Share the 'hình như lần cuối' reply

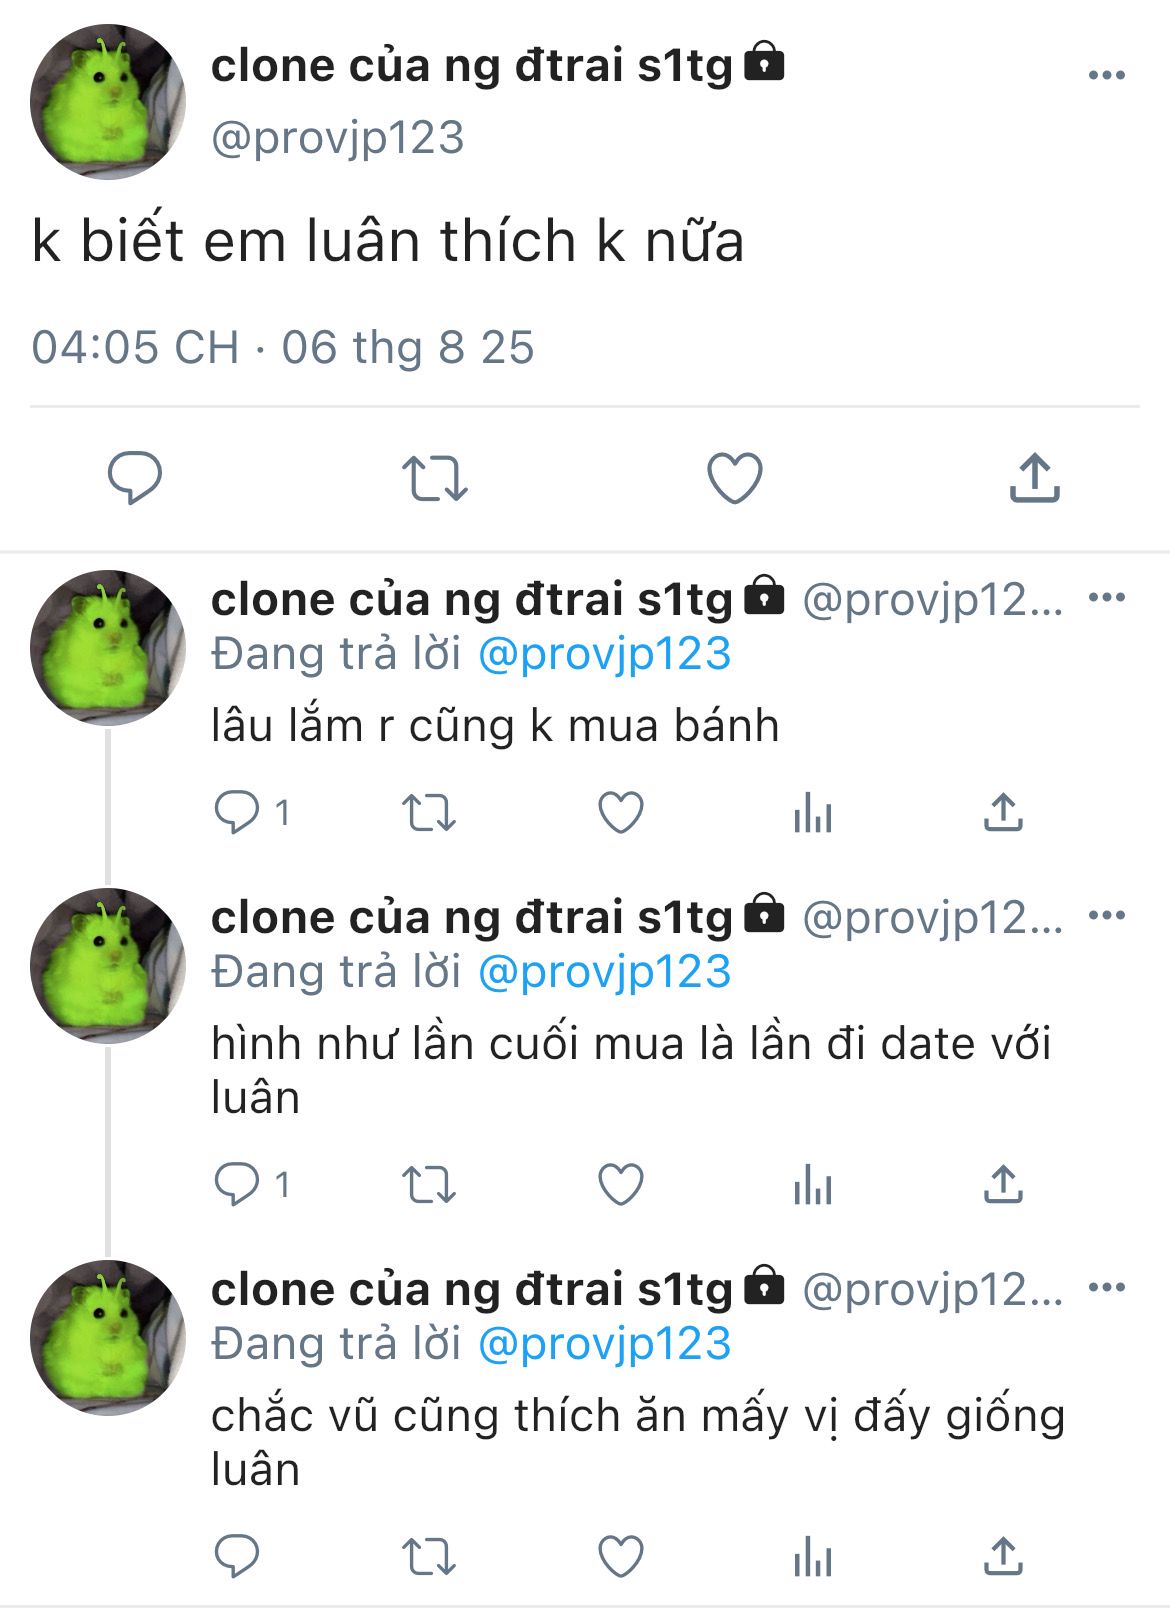[x=1003, y=1184]
